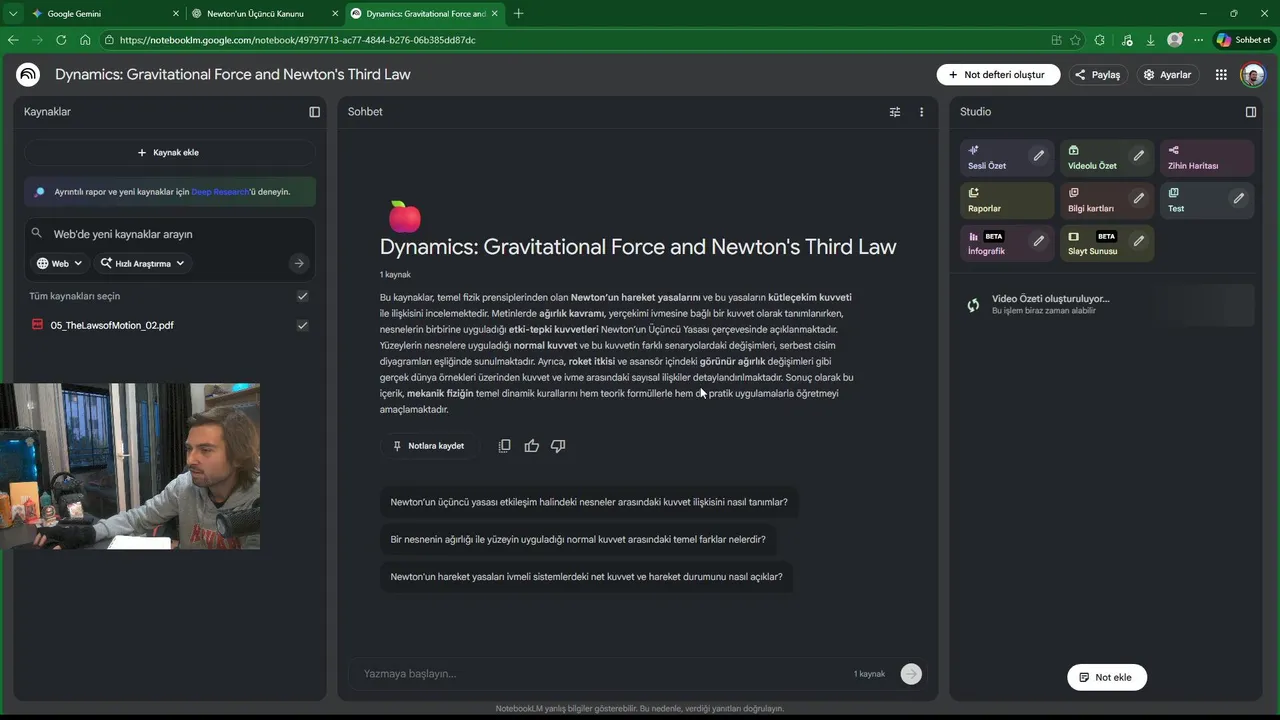1280x720 pixels.
Task: Go to browser home icon
Action: click(x=85, y=40)
